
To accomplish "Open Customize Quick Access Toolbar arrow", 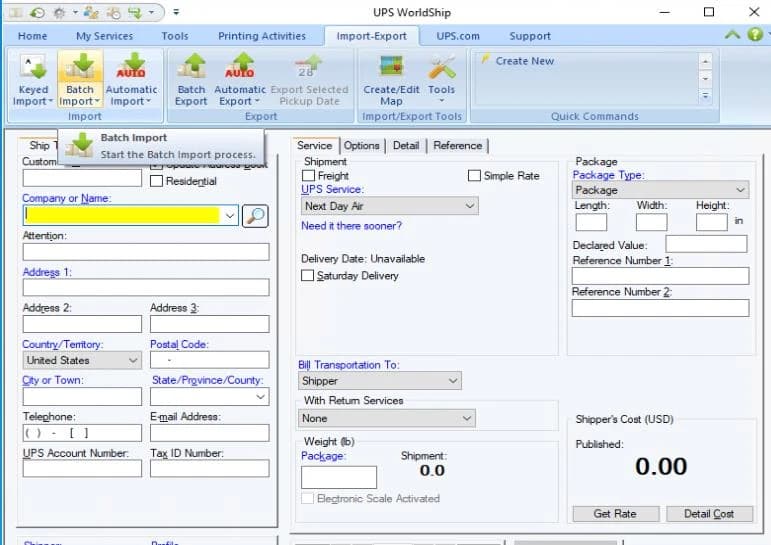I will [176, 12].
